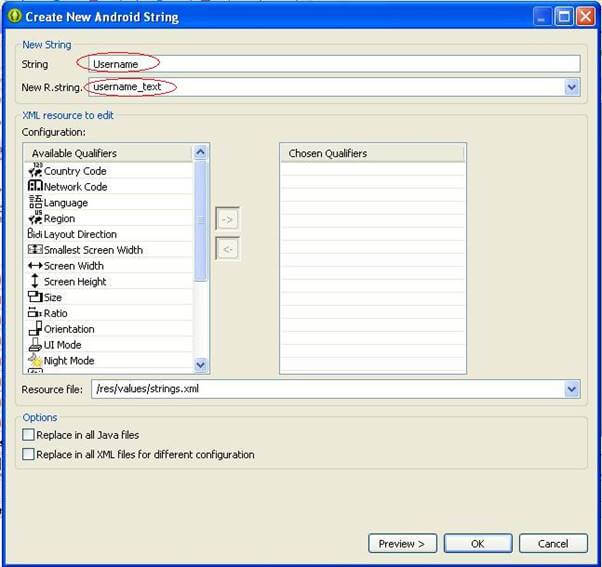Image resolution: width=602 pixels, height=567 pixels.
Task: Click the Available Qualifiers column header
Action: coord(108,153)
